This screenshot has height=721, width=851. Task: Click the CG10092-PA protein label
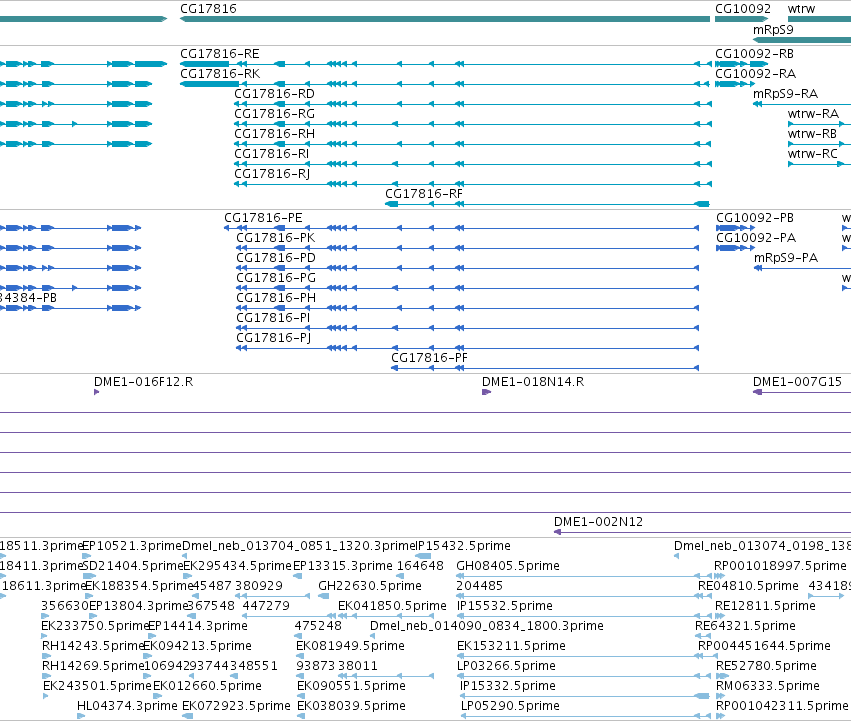(x=756, y=238)
